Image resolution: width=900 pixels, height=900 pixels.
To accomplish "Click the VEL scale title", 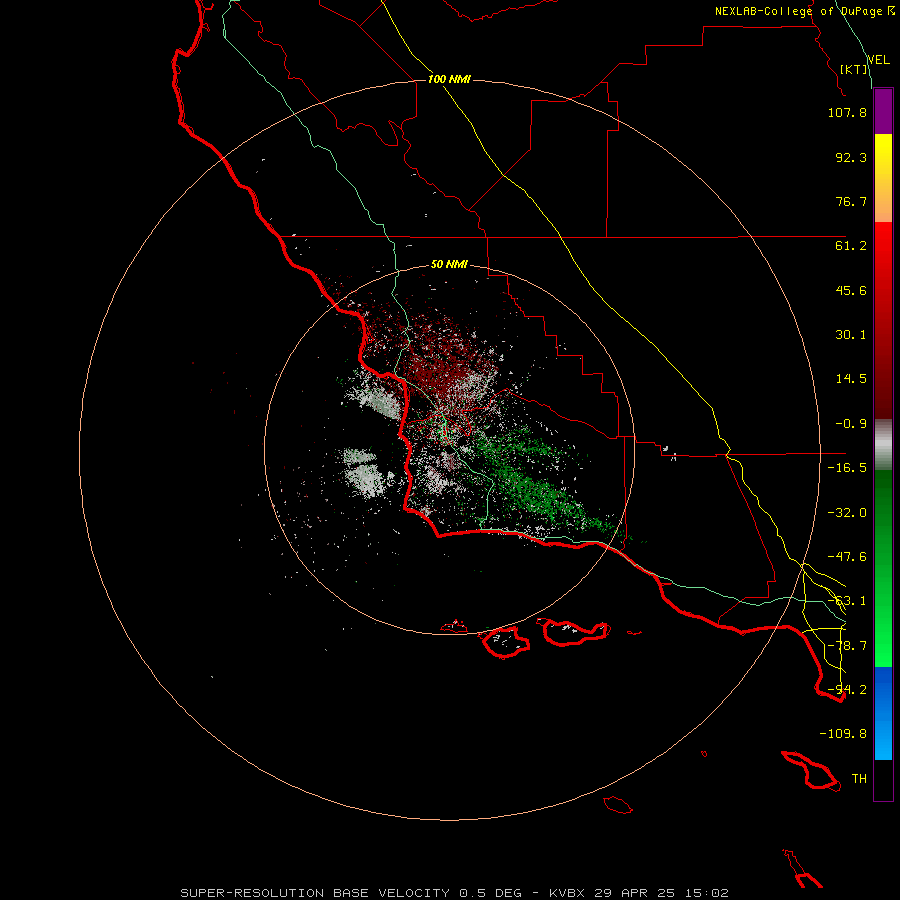I will click(x=878, y=60).
